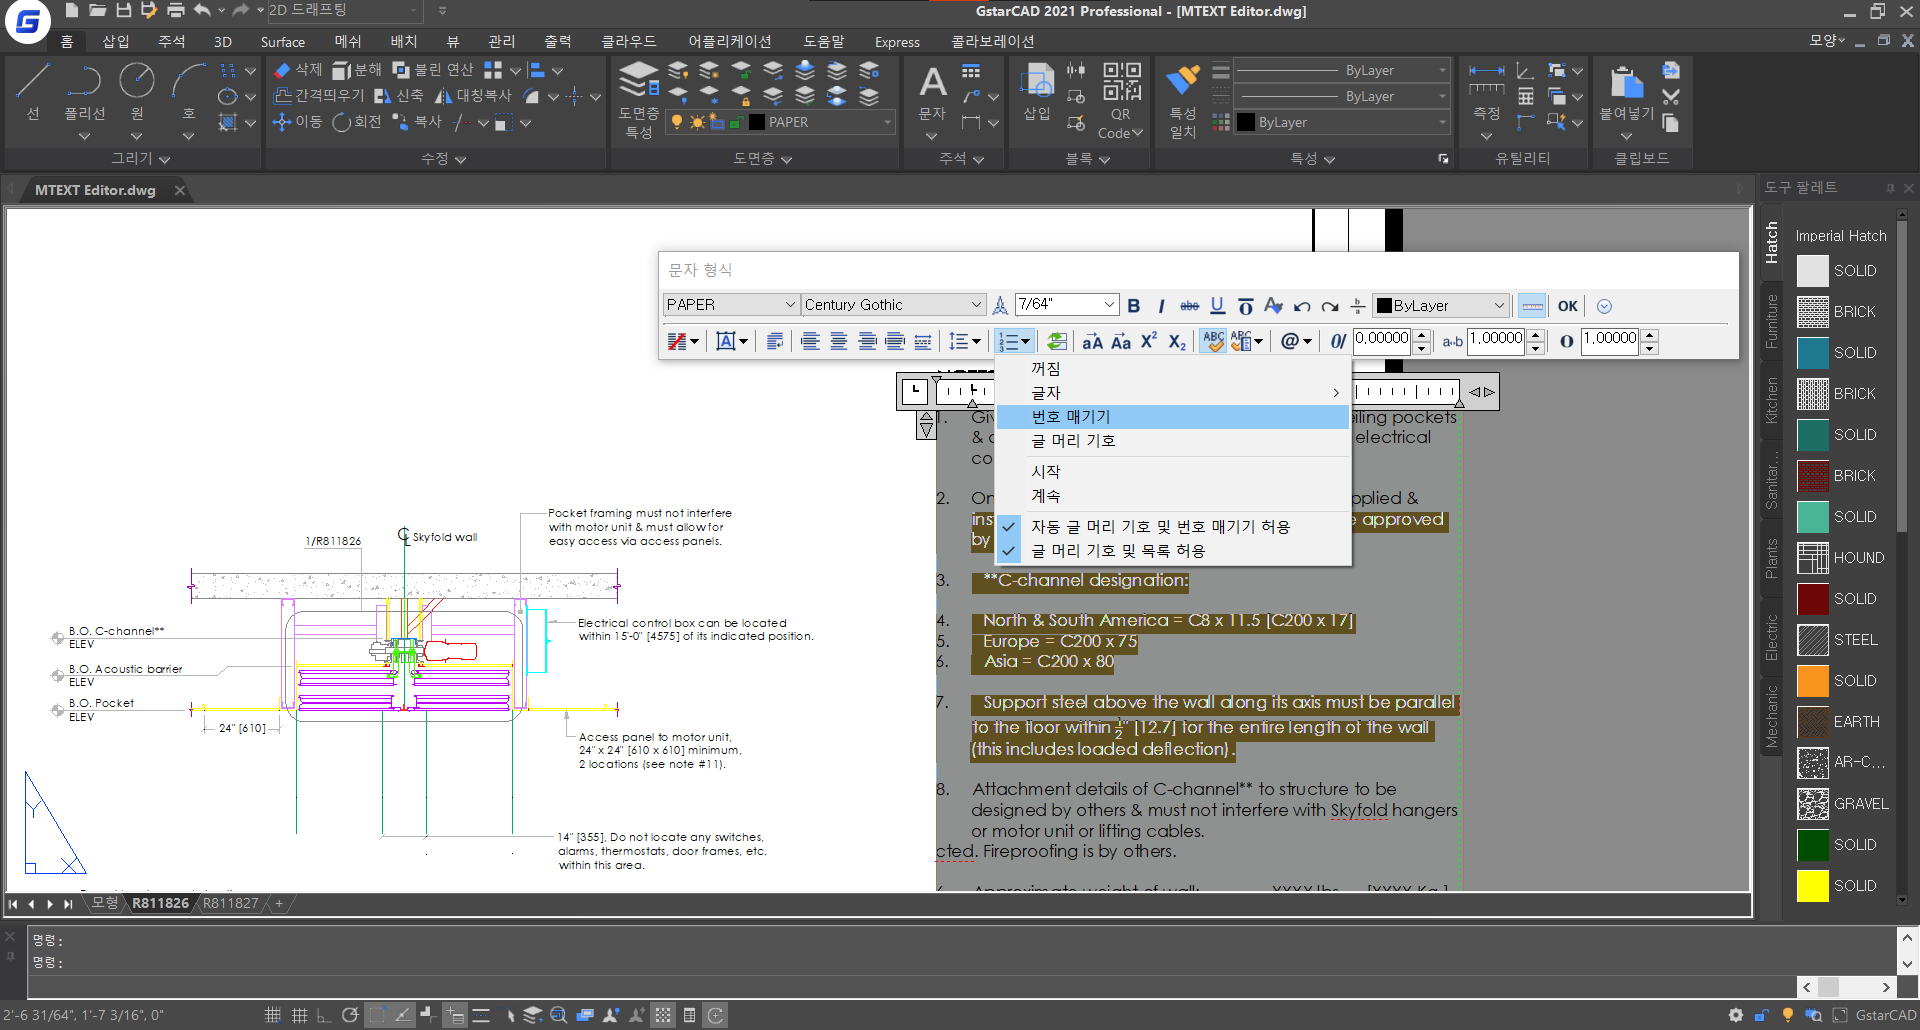Viewport: 1920px width, 1030px height.
Task: Toggle bold text formatting
Action: [x=1133, y=306]
